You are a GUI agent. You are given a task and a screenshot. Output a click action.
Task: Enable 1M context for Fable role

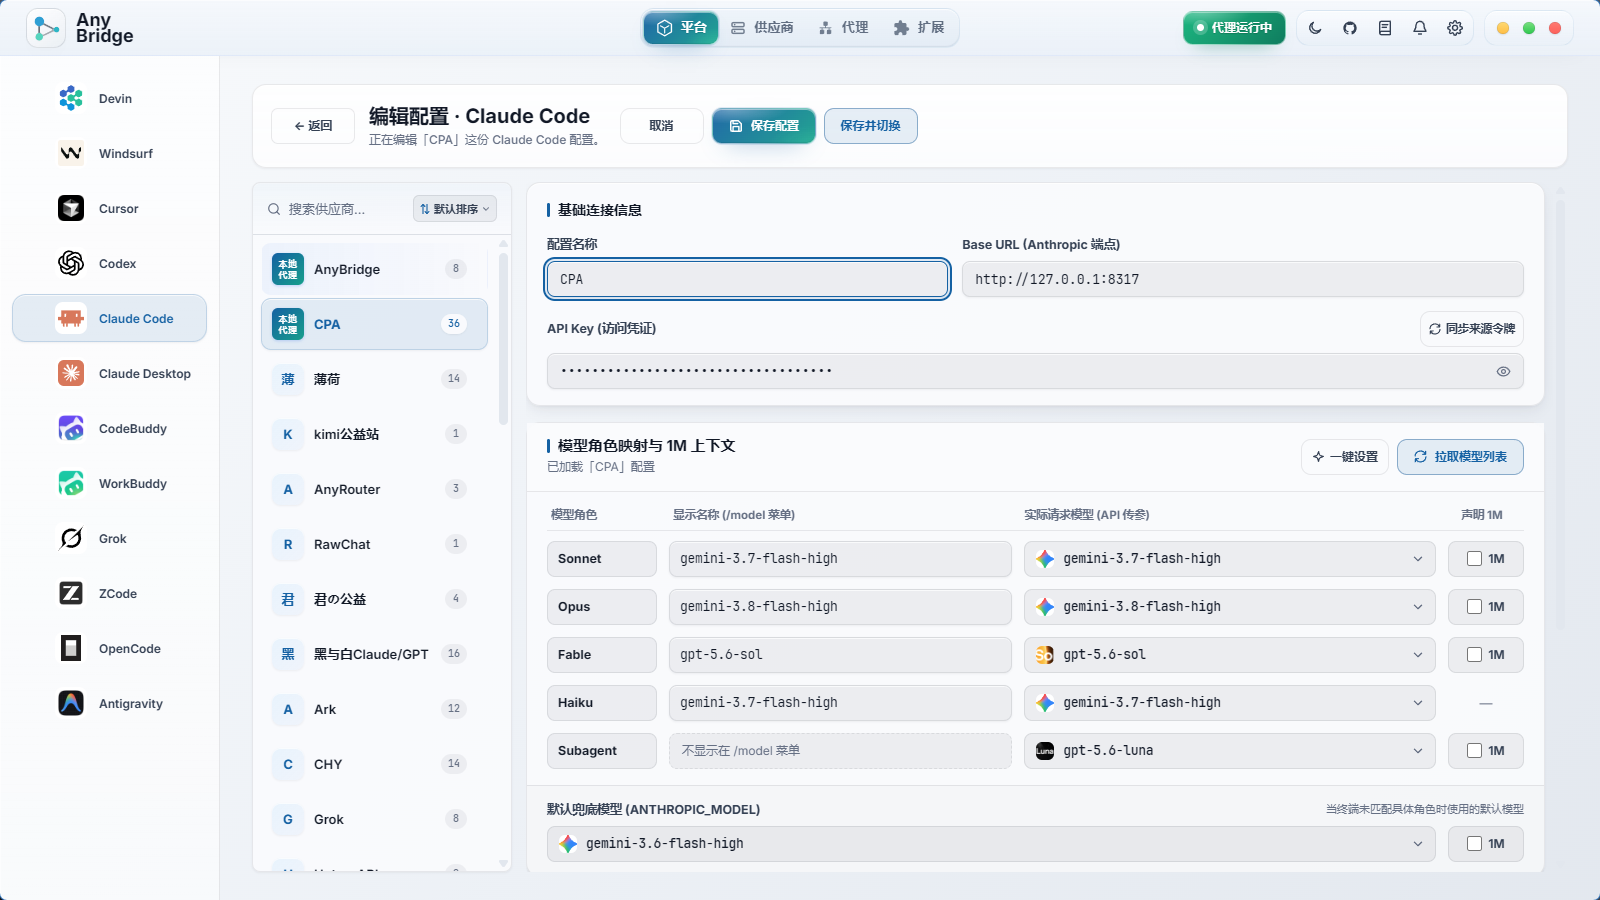(x=1474, y=655)
